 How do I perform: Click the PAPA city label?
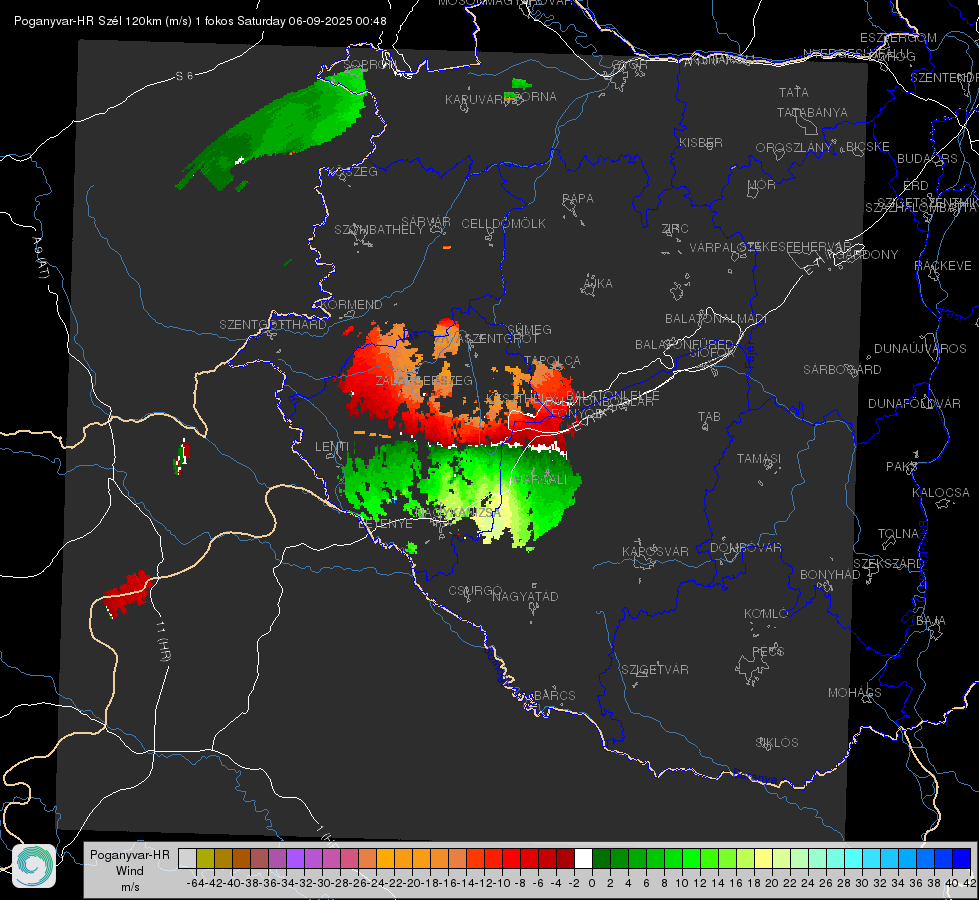[x=578, y=199]
